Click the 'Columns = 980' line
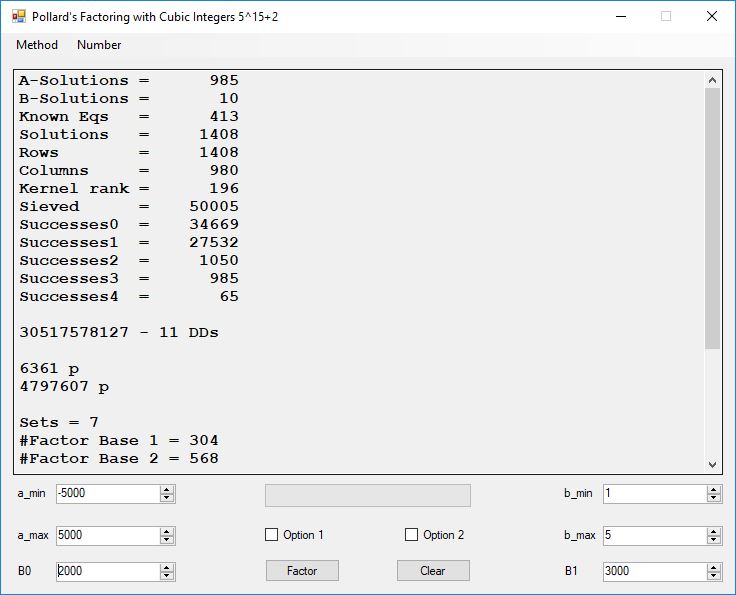736x595 pixels. [129, 170]
